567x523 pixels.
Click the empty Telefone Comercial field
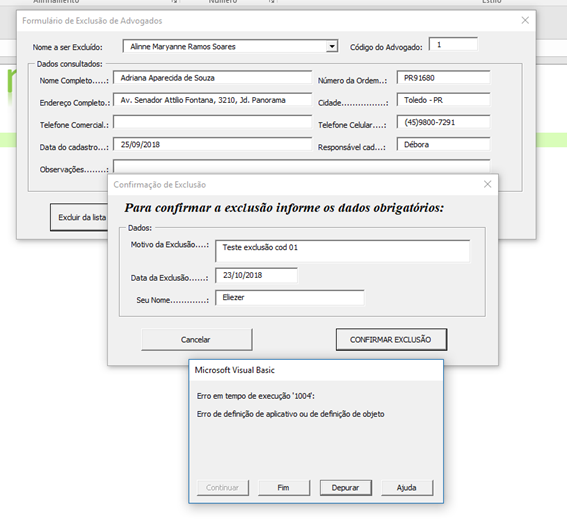[x=212, y=122]
